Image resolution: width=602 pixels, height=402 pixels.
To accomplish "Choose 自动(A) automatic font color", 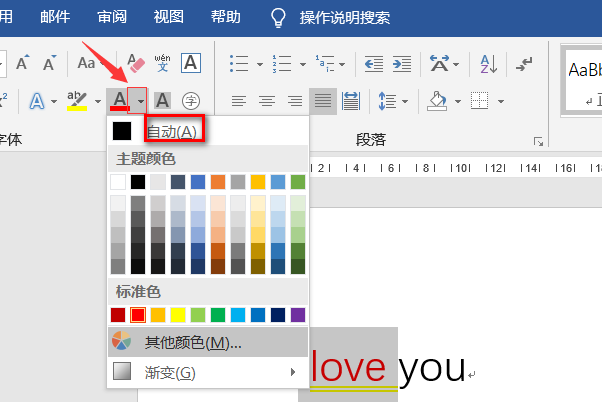I will click(208, 131).
